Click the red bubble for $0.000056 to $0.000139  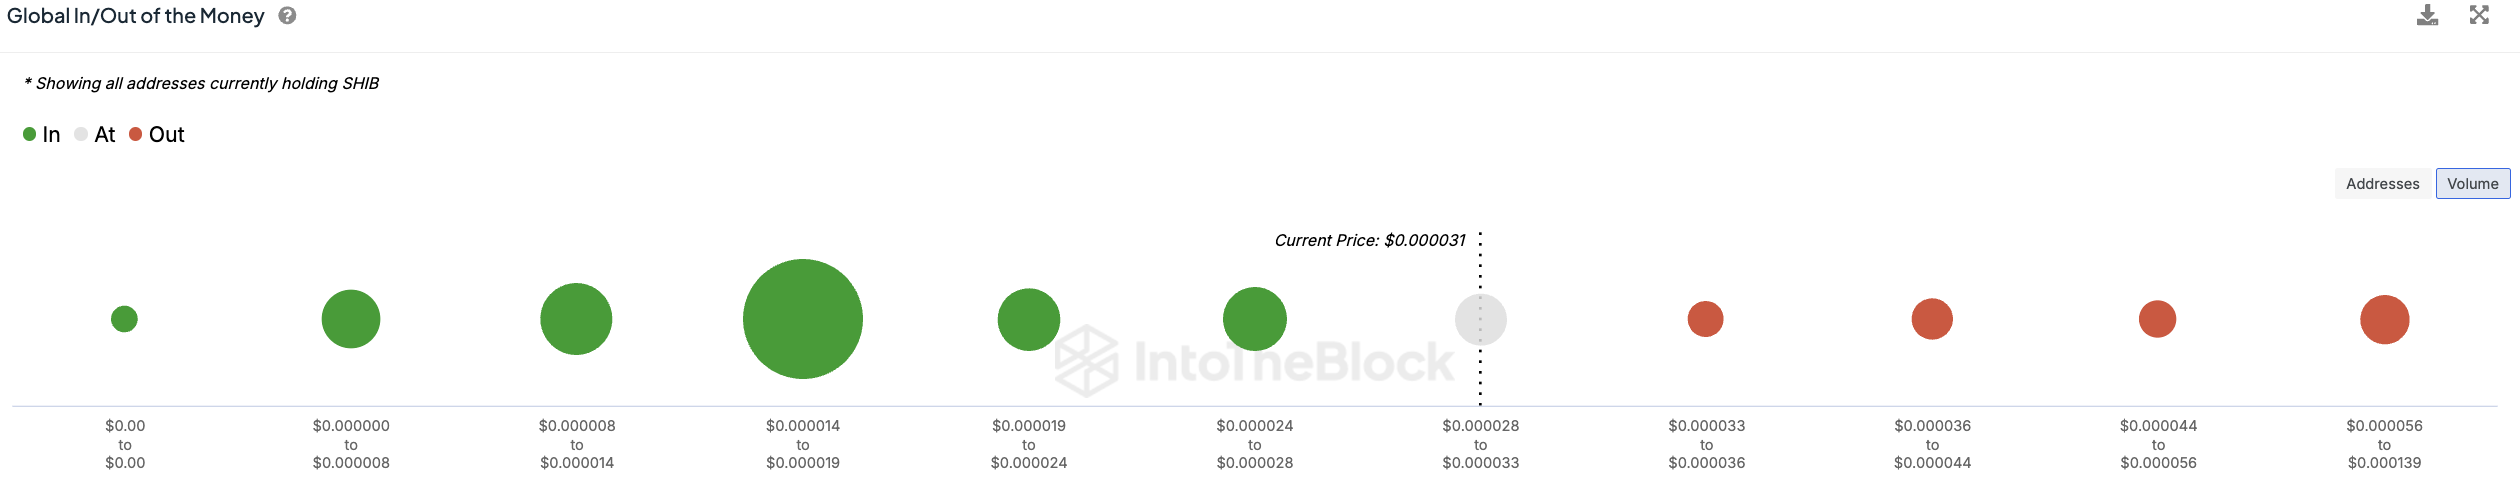pos(2385,319)
